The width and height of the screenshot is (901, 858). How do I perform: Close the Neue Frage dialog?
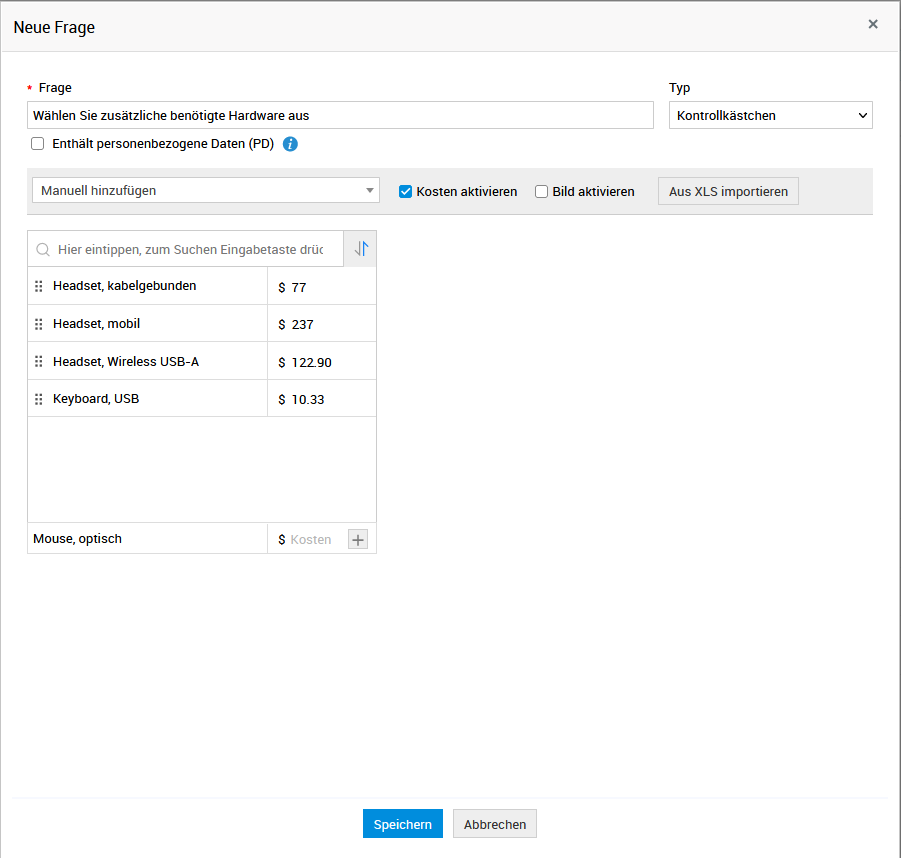click(x=873, y=24)
